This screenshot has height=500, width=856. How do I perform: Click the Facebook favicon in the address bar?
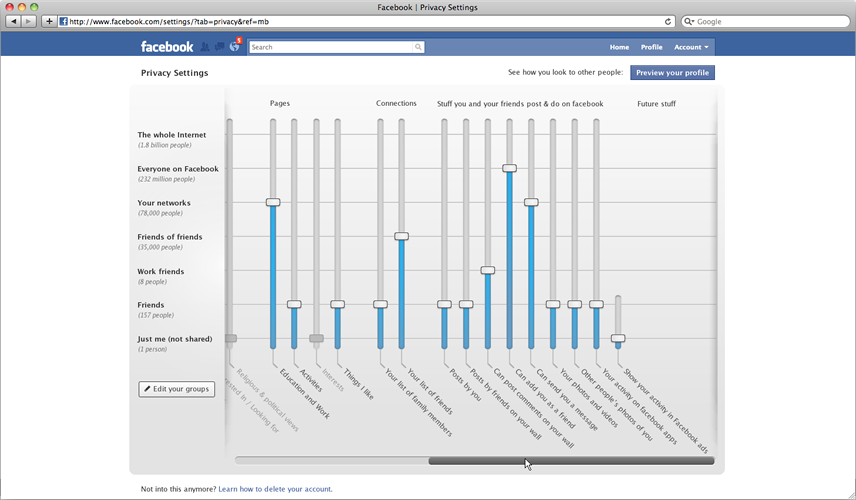tap(63, 21)
